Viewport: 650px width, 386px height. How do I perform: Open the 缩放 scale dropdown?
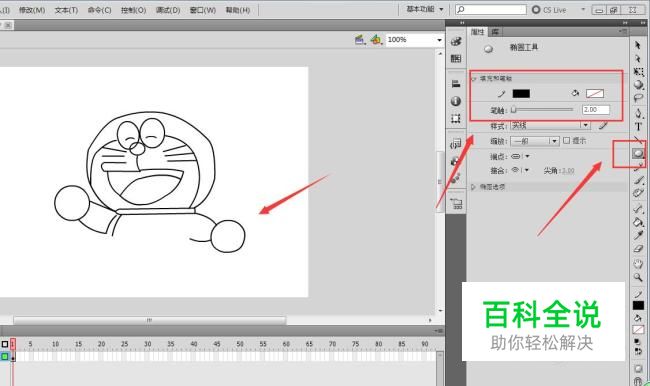pyautogui.click(x=535, y=141)
